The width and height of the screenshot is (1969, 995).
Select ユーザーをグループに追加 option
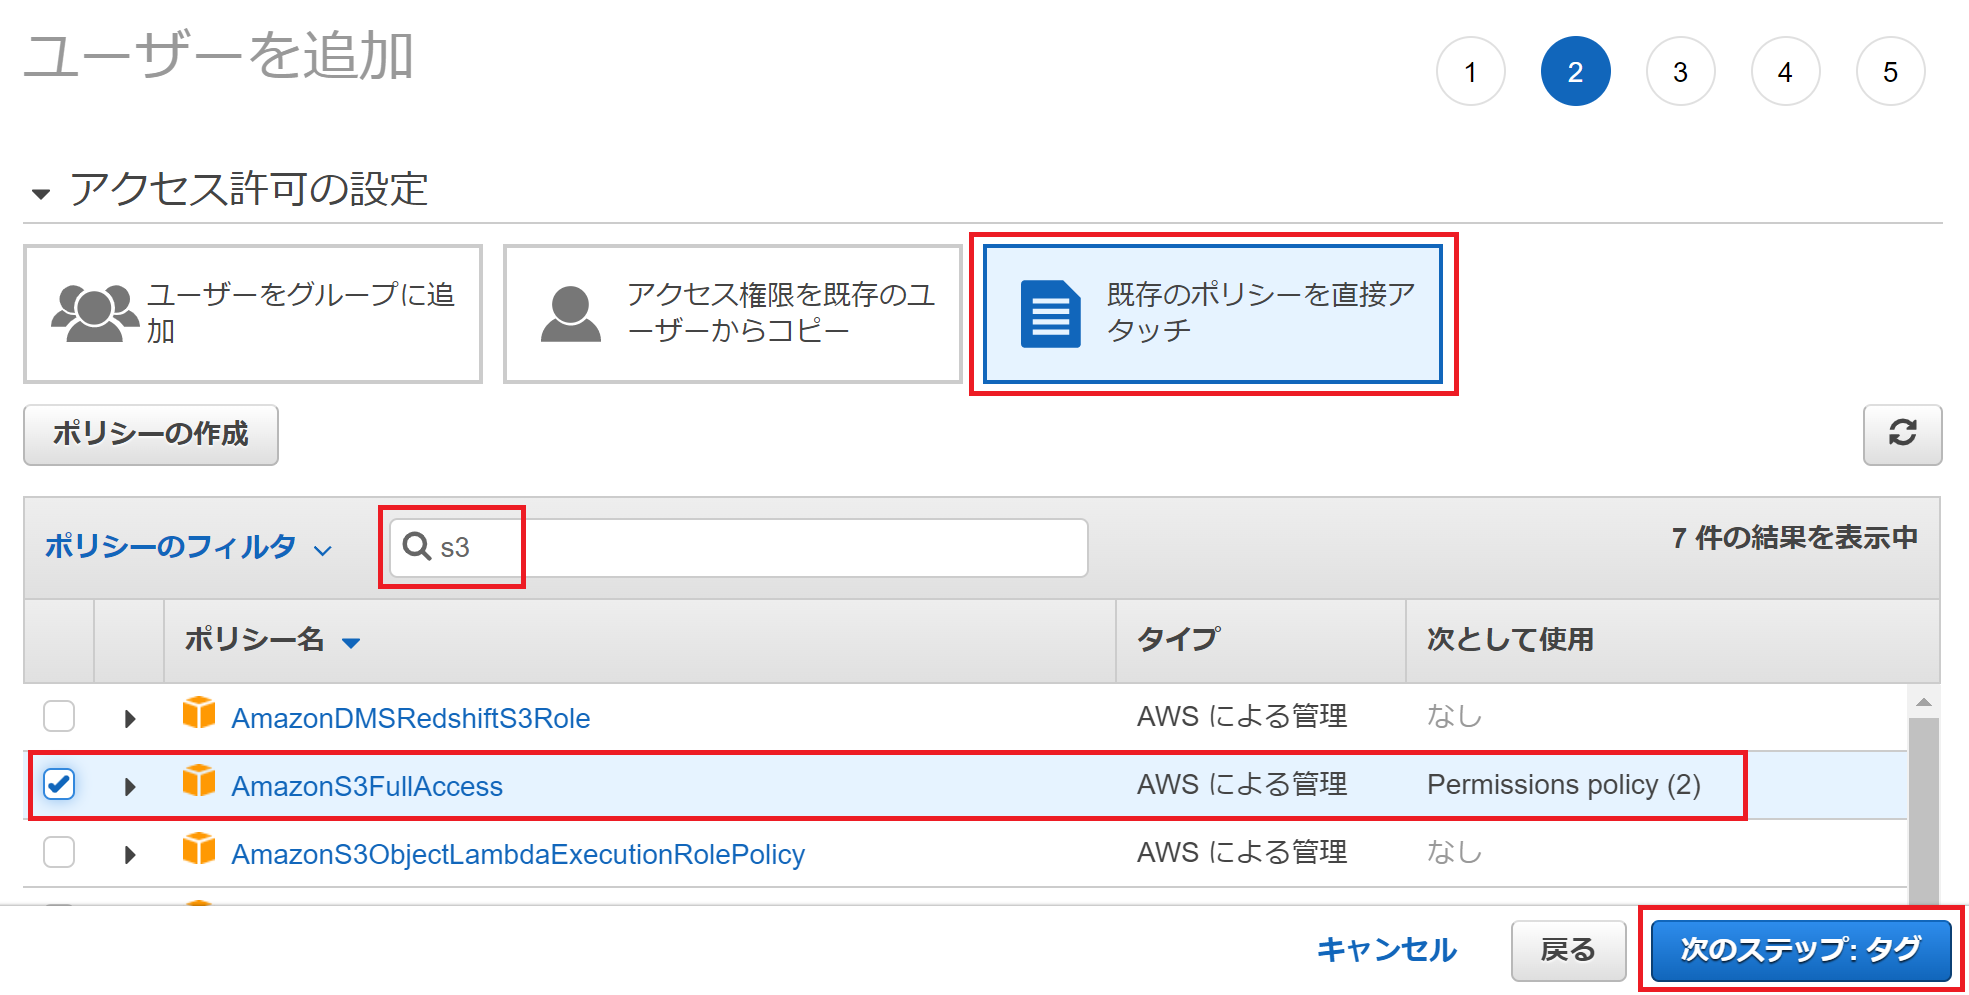click(x=253, y=314)
